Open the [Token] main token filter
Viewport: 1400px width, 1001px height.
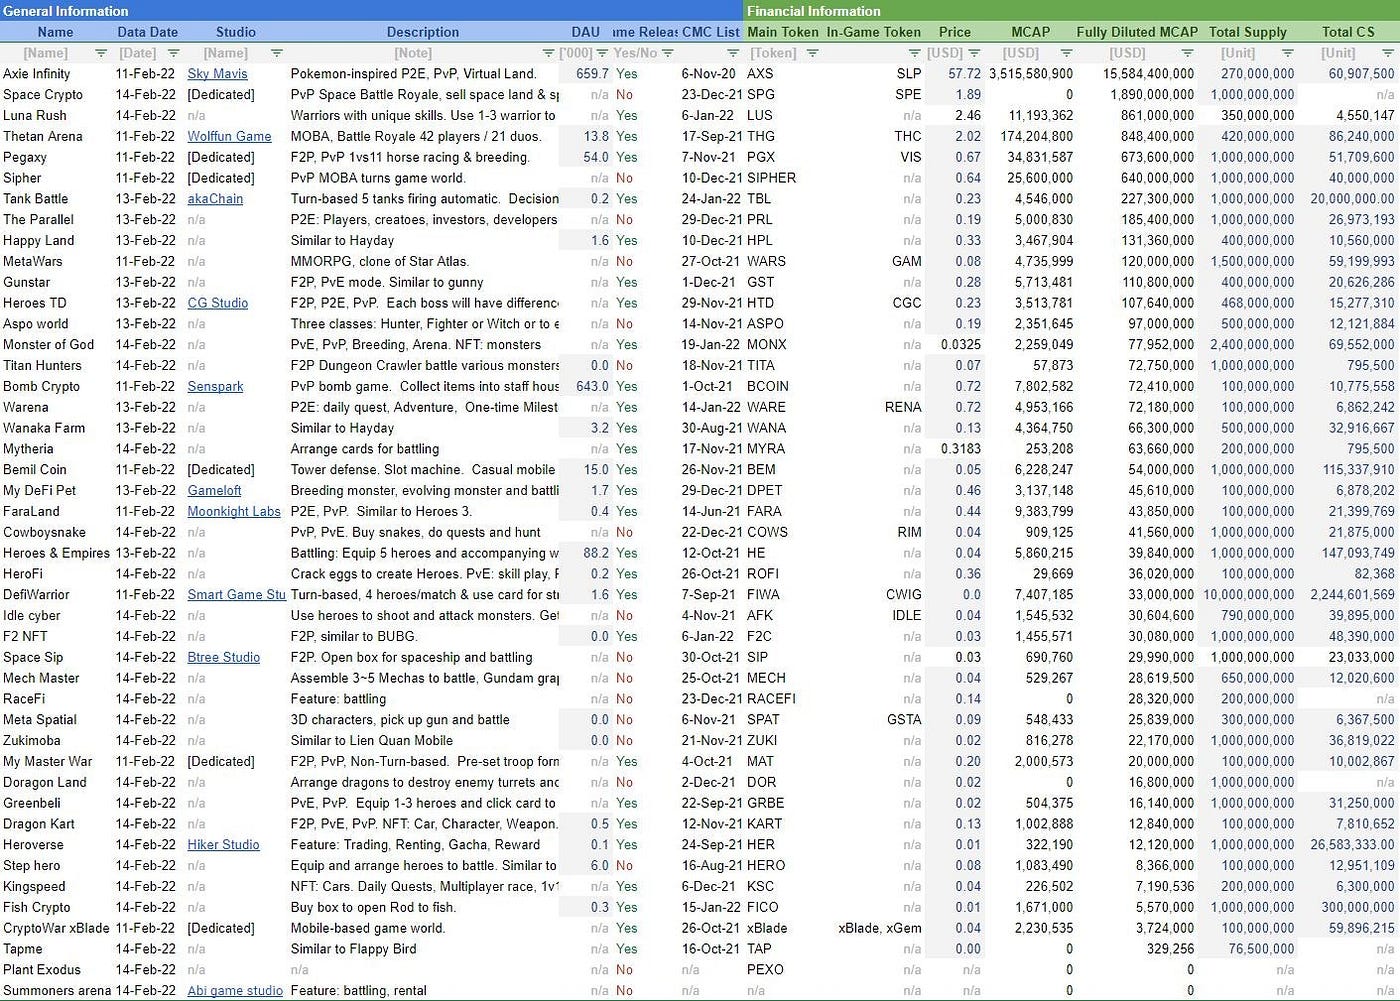pos(813,53)
